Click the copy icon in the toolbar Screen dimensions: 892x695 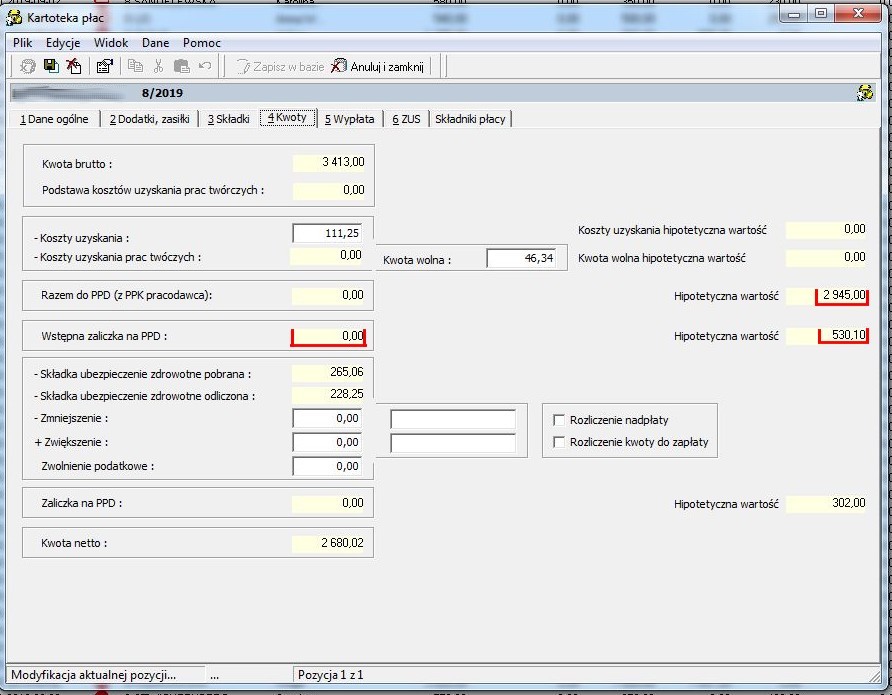(135, 66)
